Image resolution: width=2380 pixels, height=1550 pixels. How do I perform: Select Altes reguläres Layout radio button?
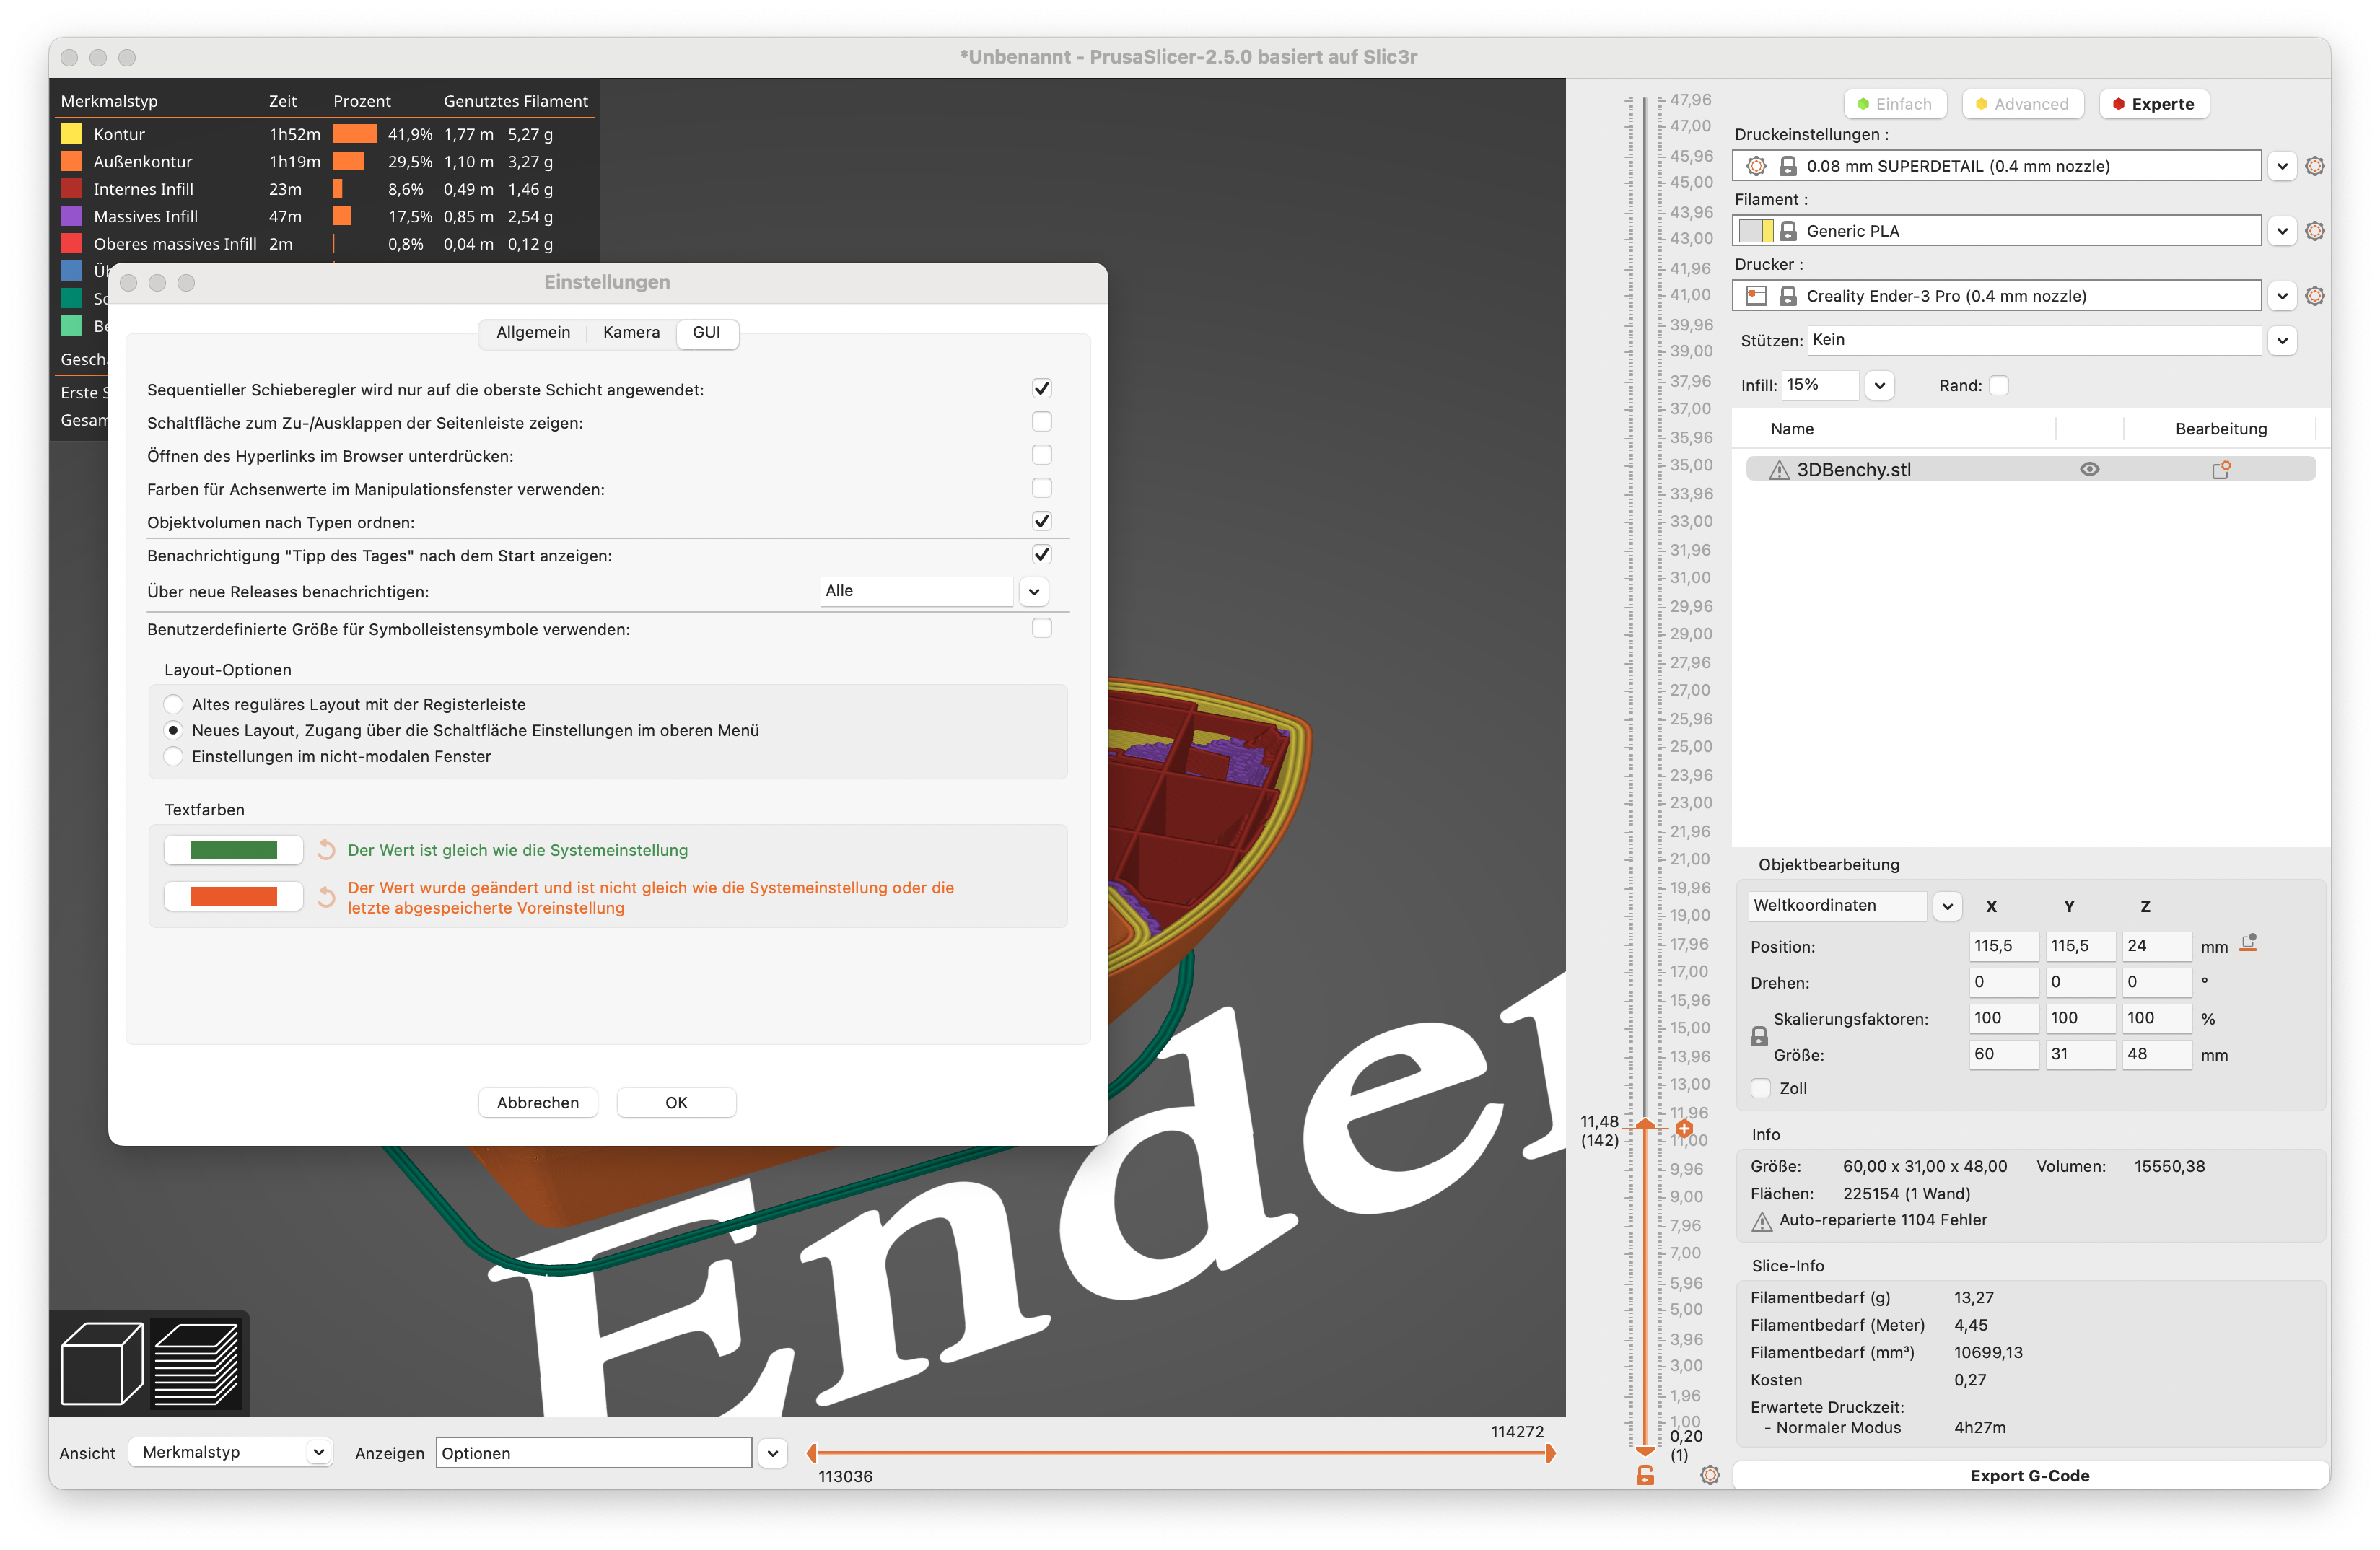point(173,704)
